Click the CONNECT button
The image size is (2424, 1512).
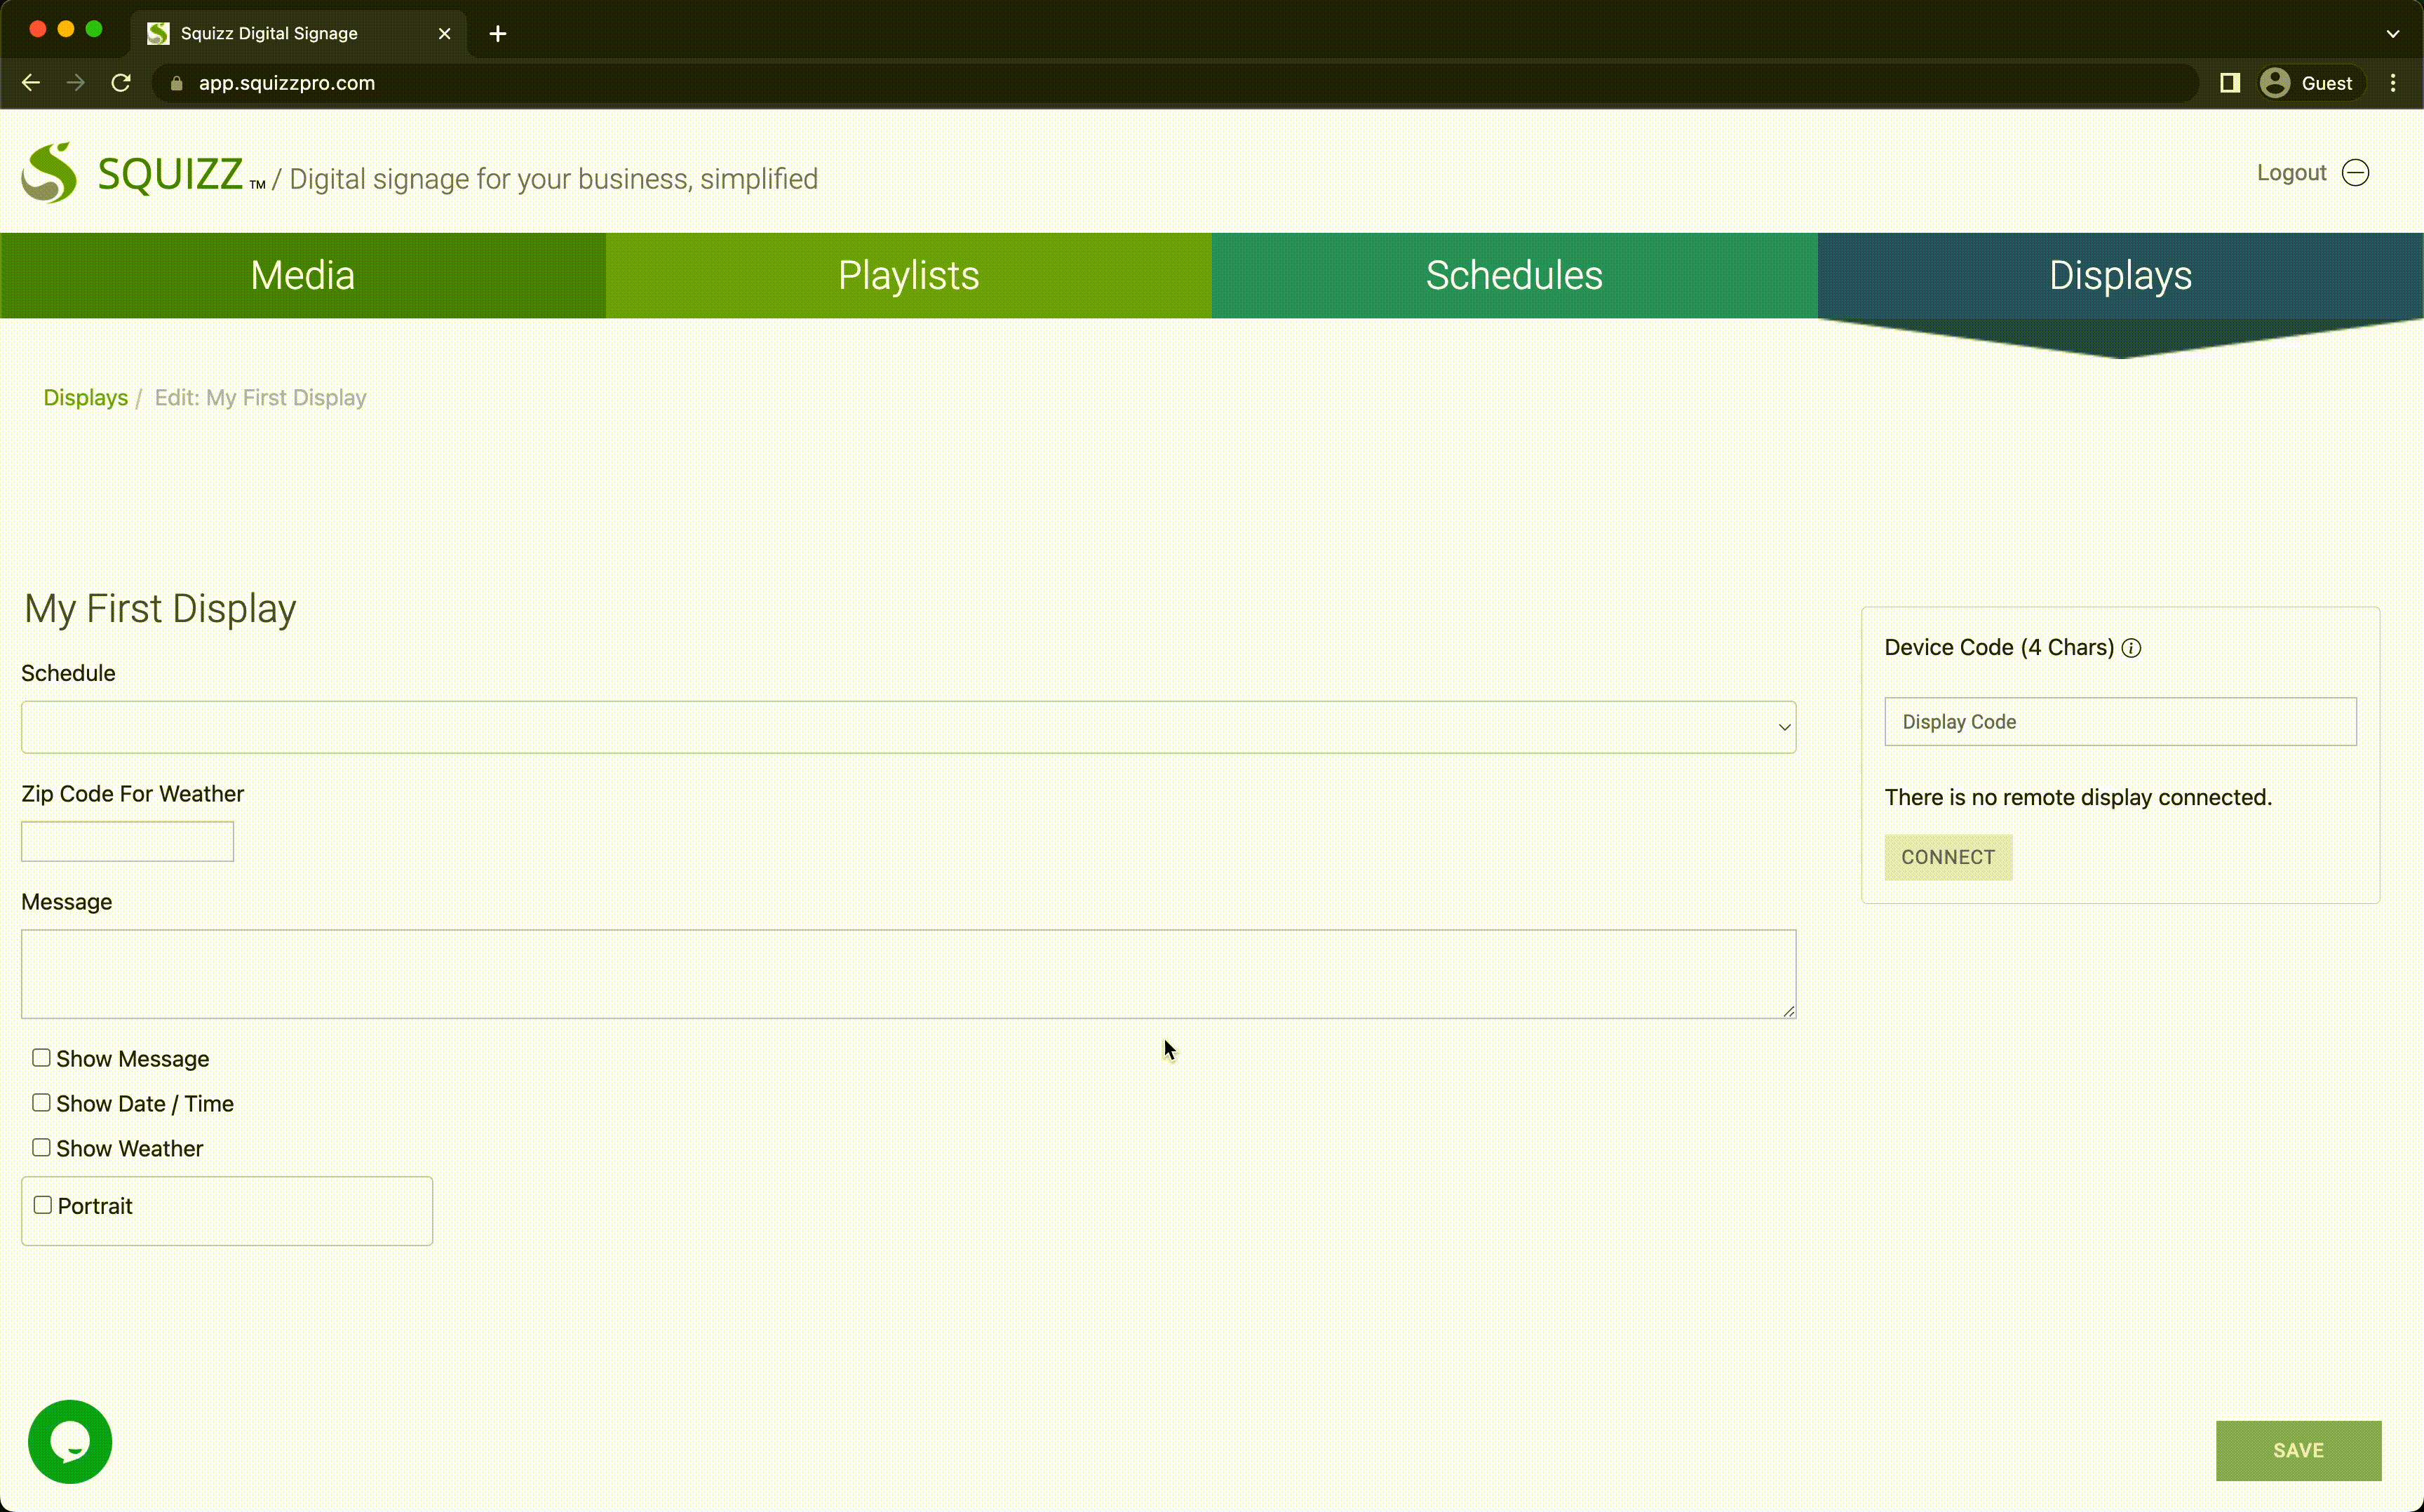pyautogui.click(x=1948, y=857)
